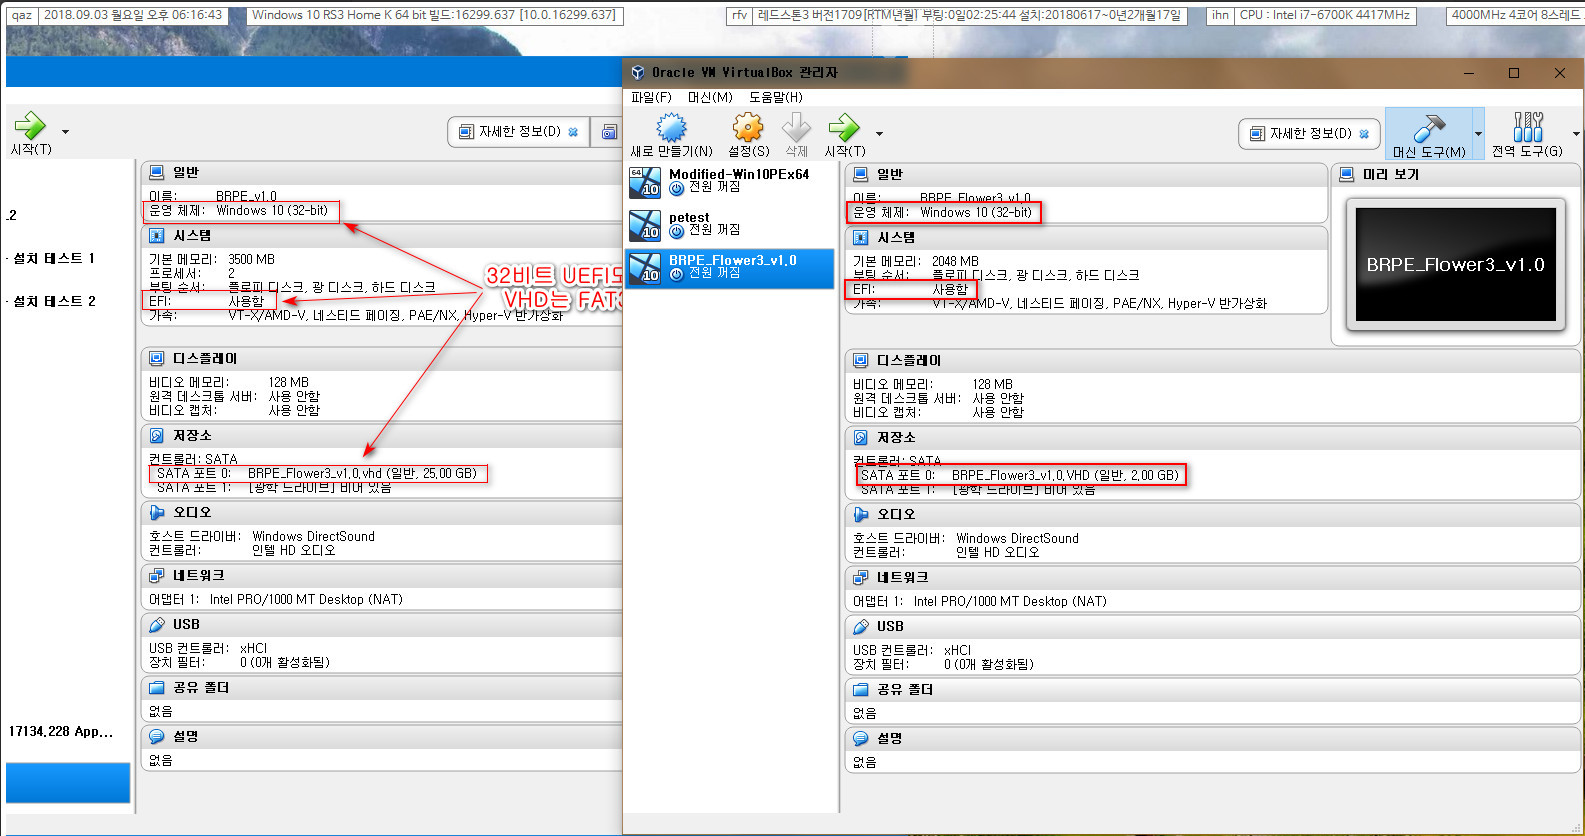
Task: Click Network section icon in front window
Action: (861, 577)
